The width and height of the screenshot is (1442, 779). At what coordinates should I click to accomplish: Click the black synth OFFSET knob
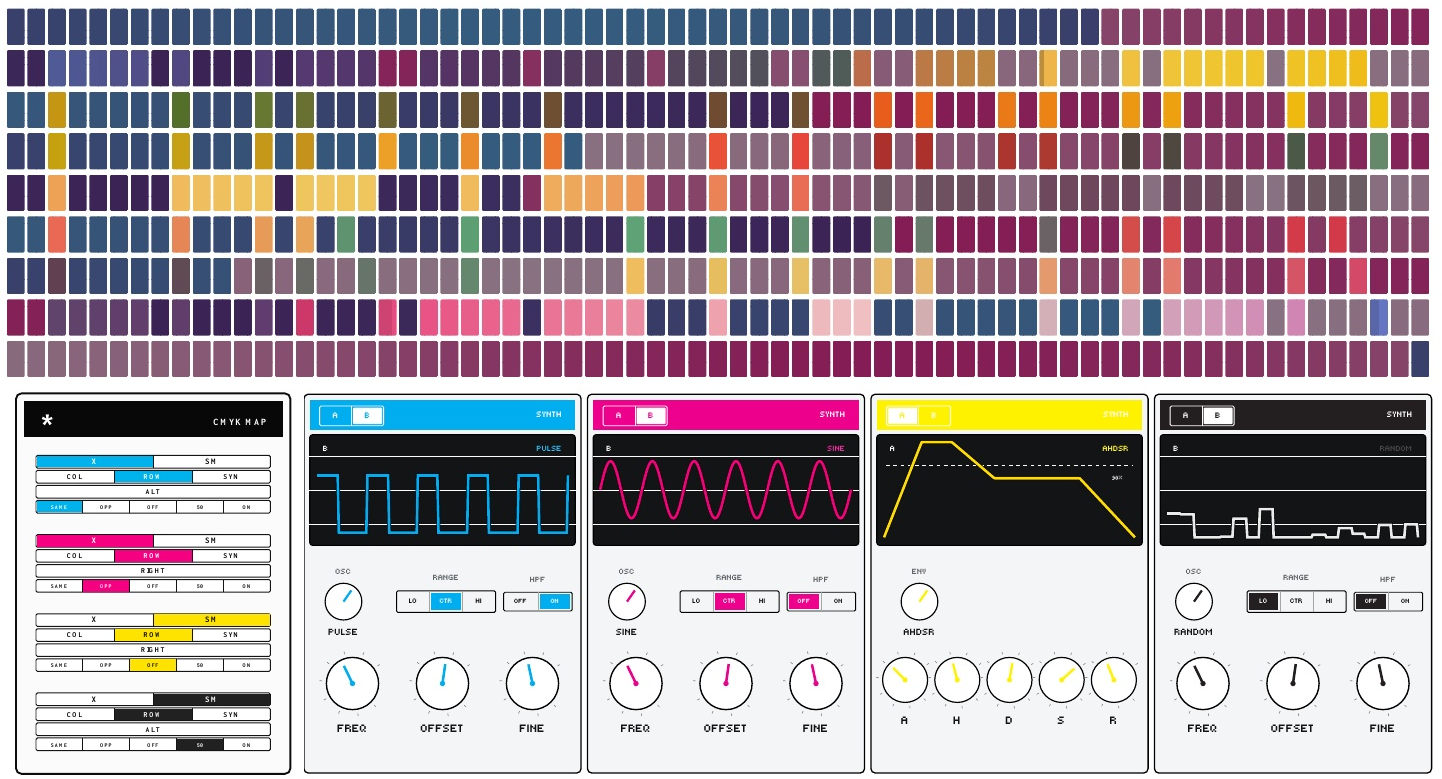pos(1292,684)
